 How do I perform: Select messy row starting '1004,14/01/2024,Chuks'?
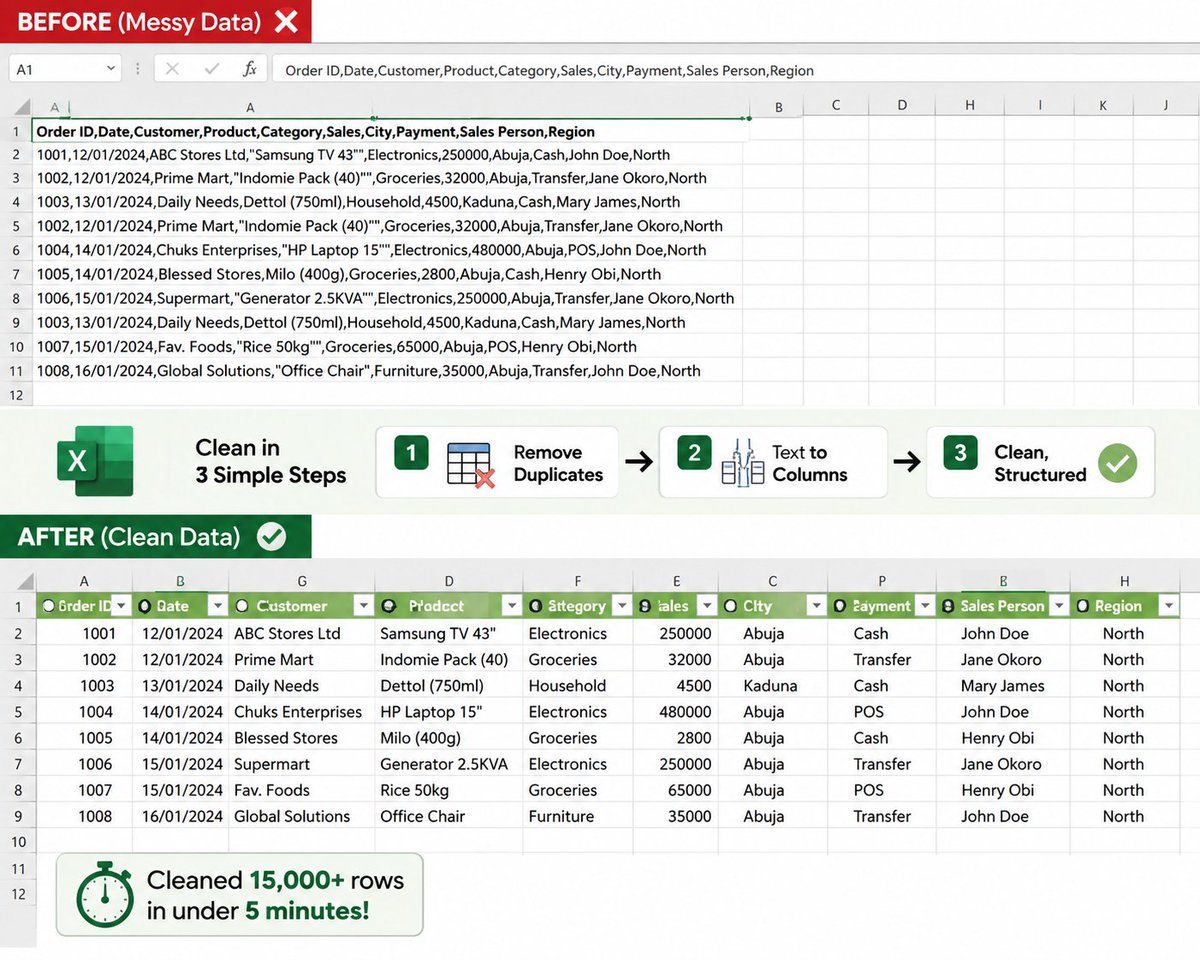(x=388, y=250)
